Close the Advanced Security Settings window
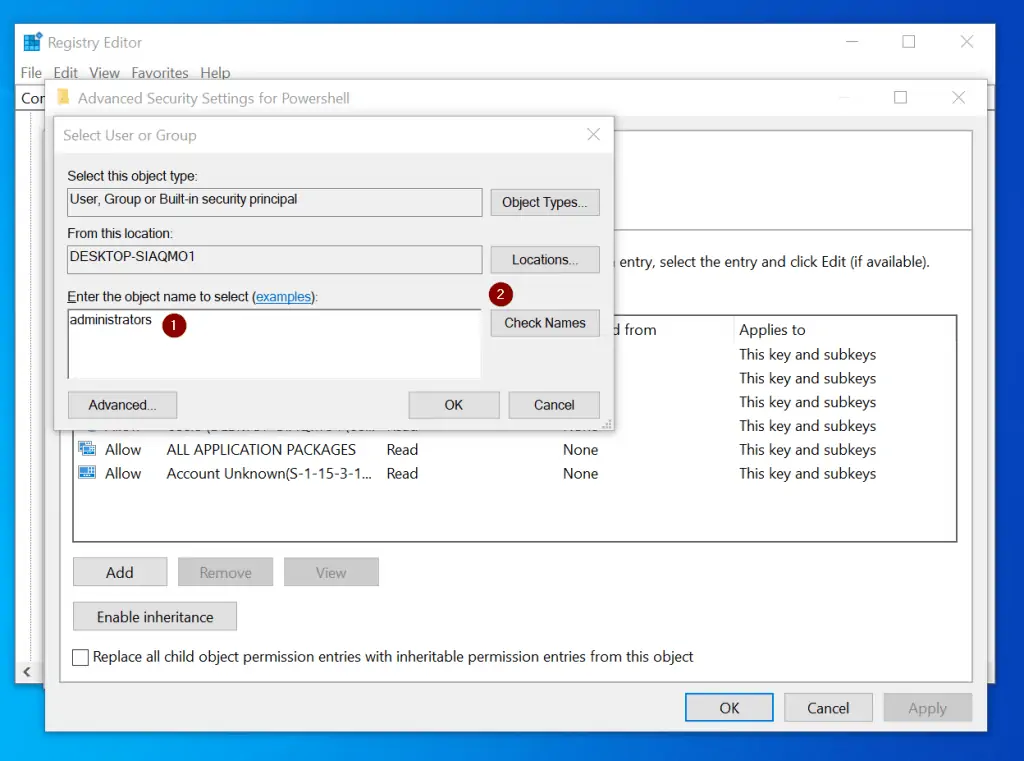Viewport: 1024px width, 761px height. click(x=958, y=97)
